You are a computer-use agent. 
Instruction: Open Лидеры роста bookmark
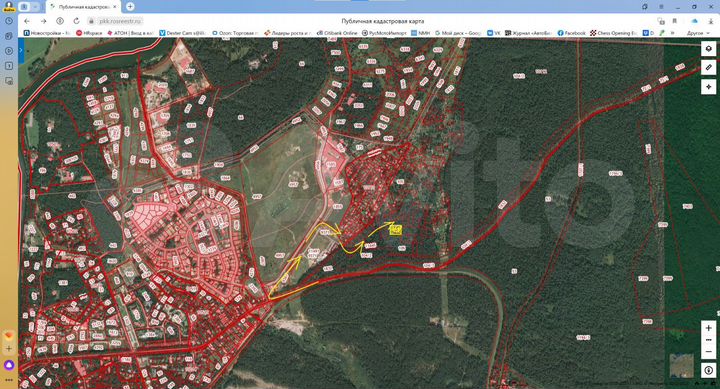pos(287,33)
